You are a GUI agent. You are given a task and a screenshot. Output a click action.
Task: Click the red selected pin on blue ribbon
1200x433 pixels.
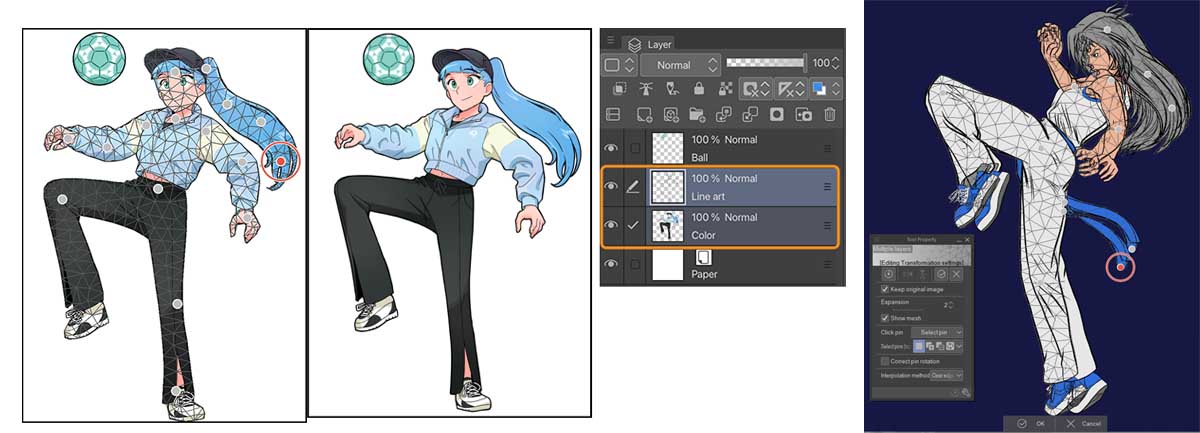tap(1121, 267)
